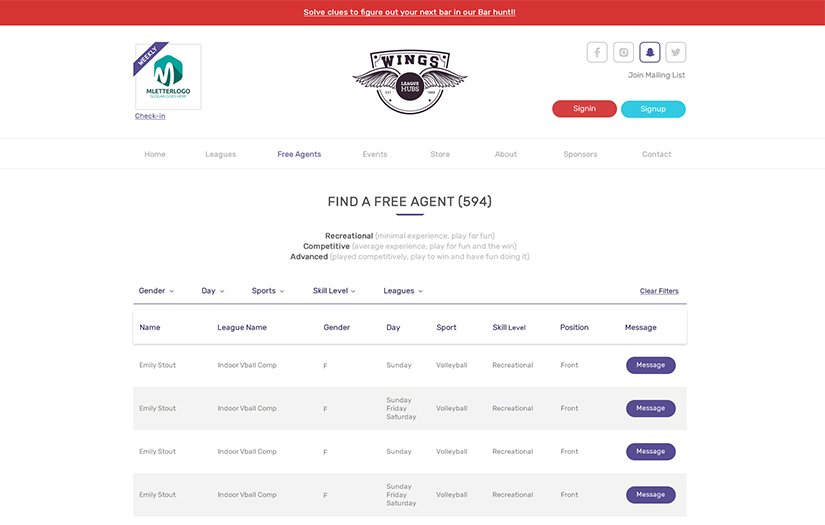The width and height of the screenshot is (825, 525).
Task: Message the fourth Emily Stout row
Action: (x=650, y=494)
